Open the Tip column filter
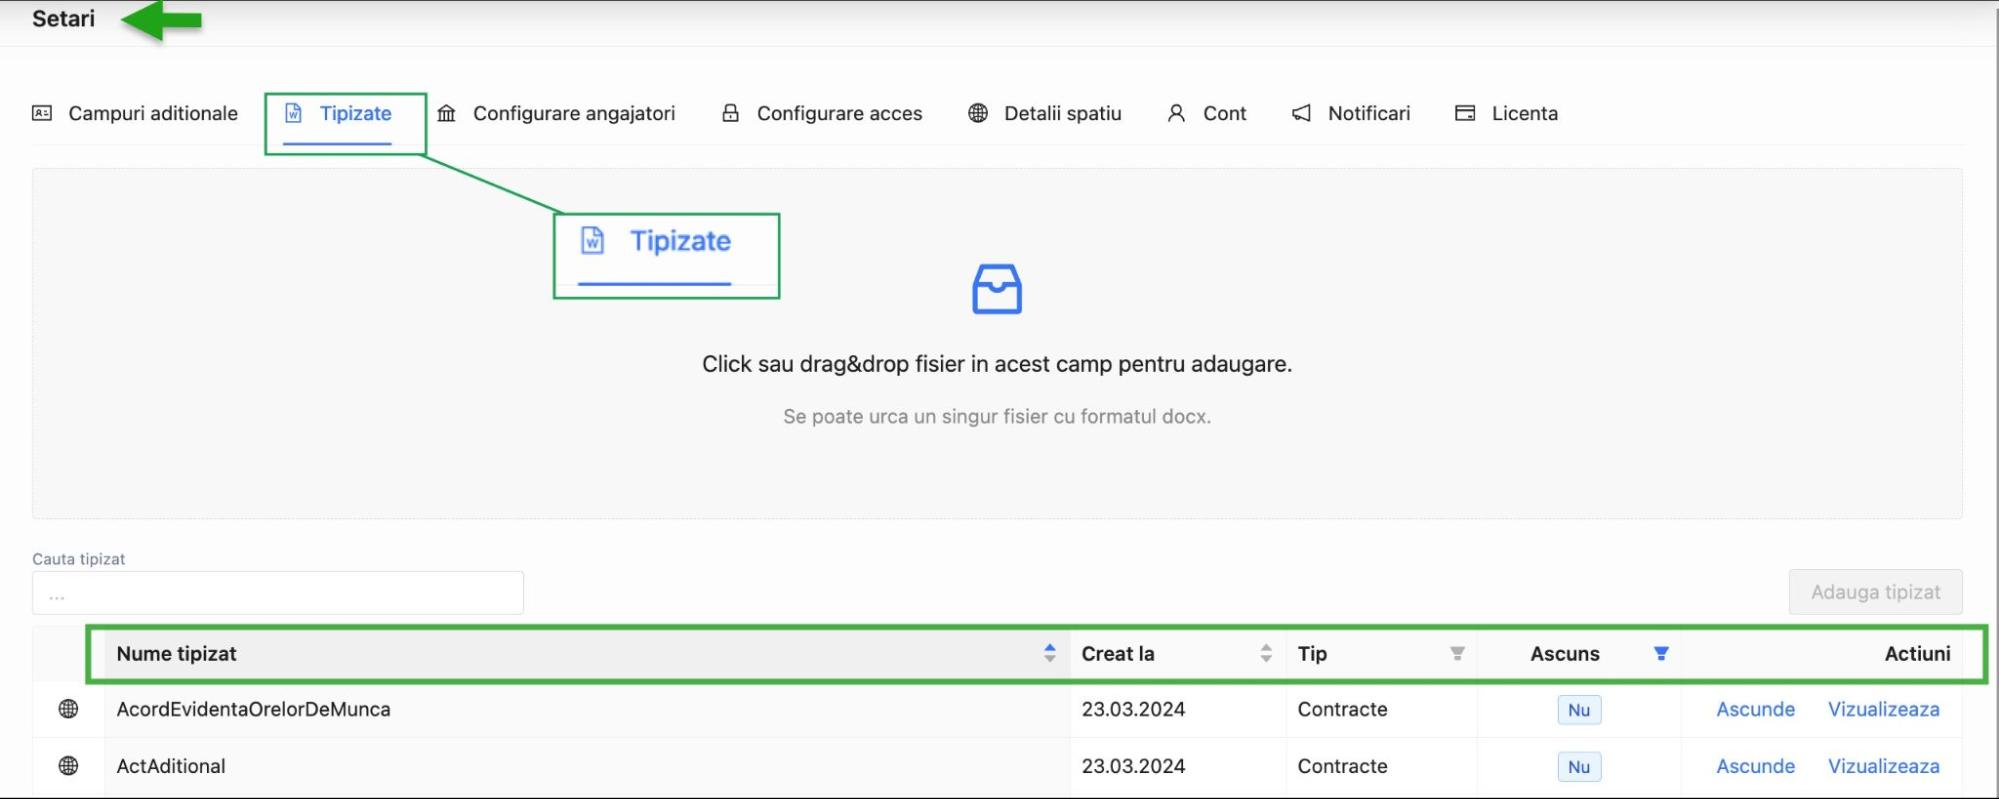 point(1457,653)
